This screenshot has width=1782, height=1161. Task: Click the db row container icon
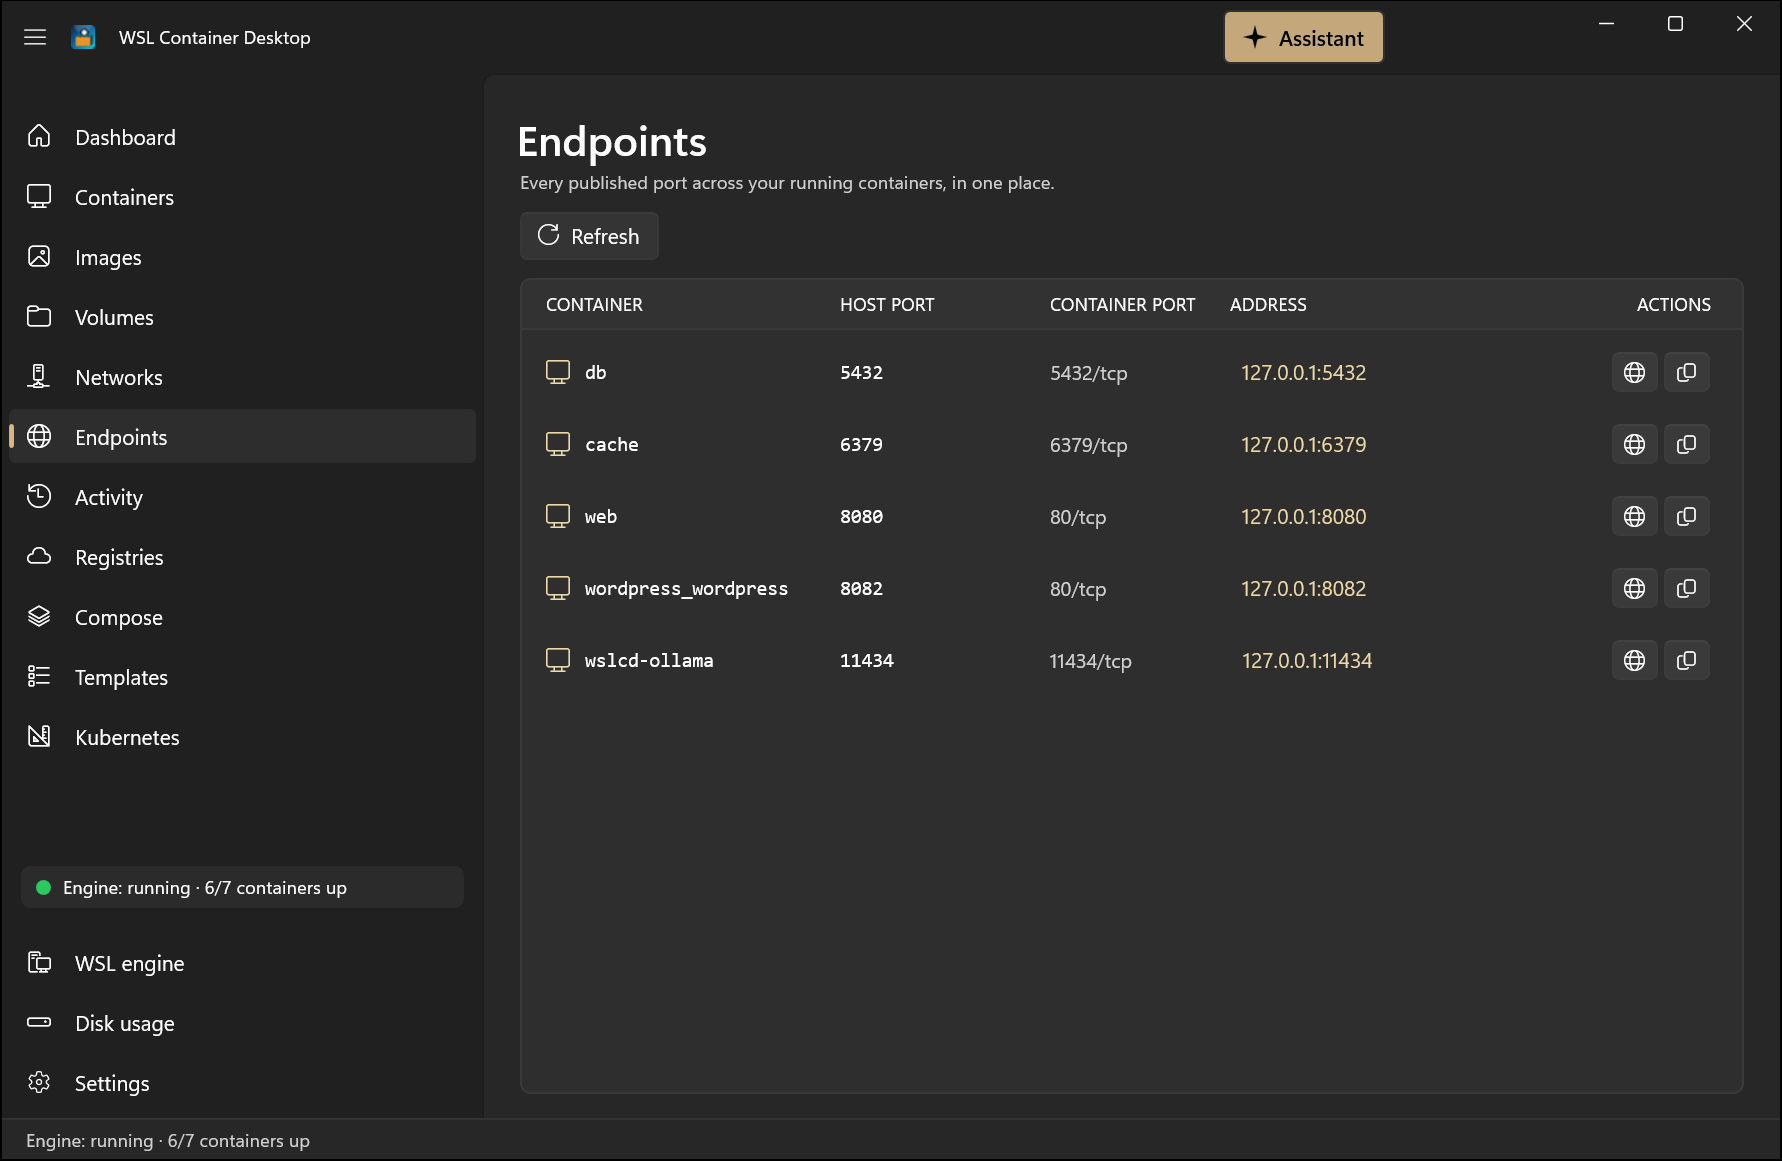(558, 372)
